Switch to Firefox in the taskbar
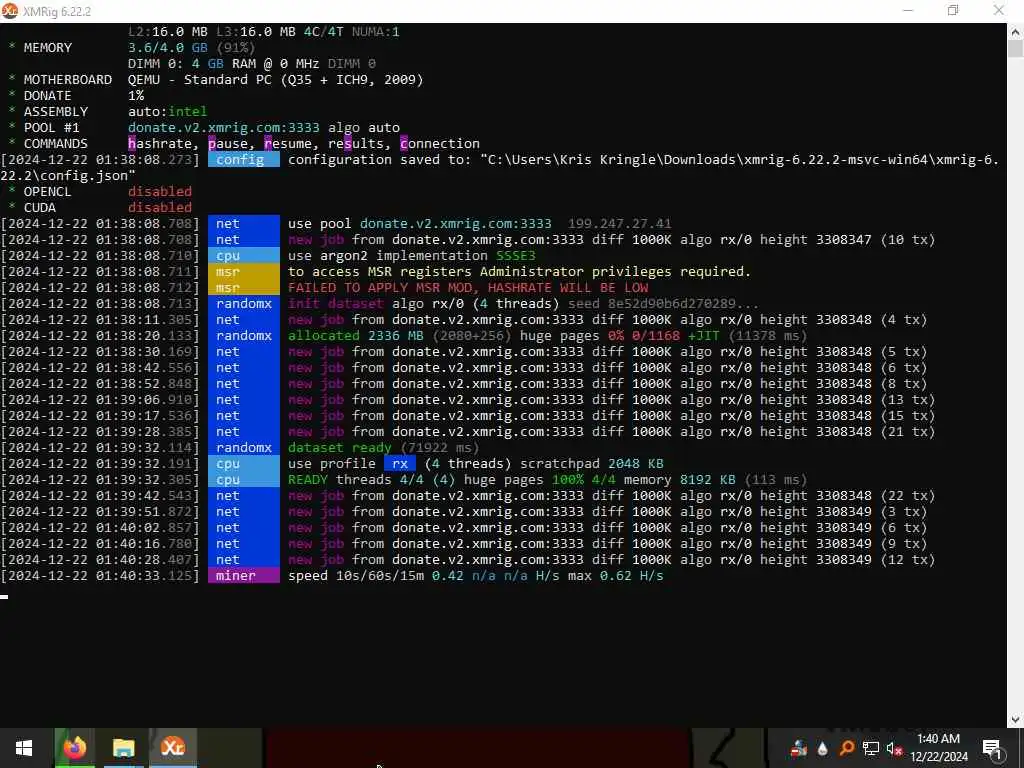Image resolution: width=1024 pixels, height=768 pixels. [74, 748]
